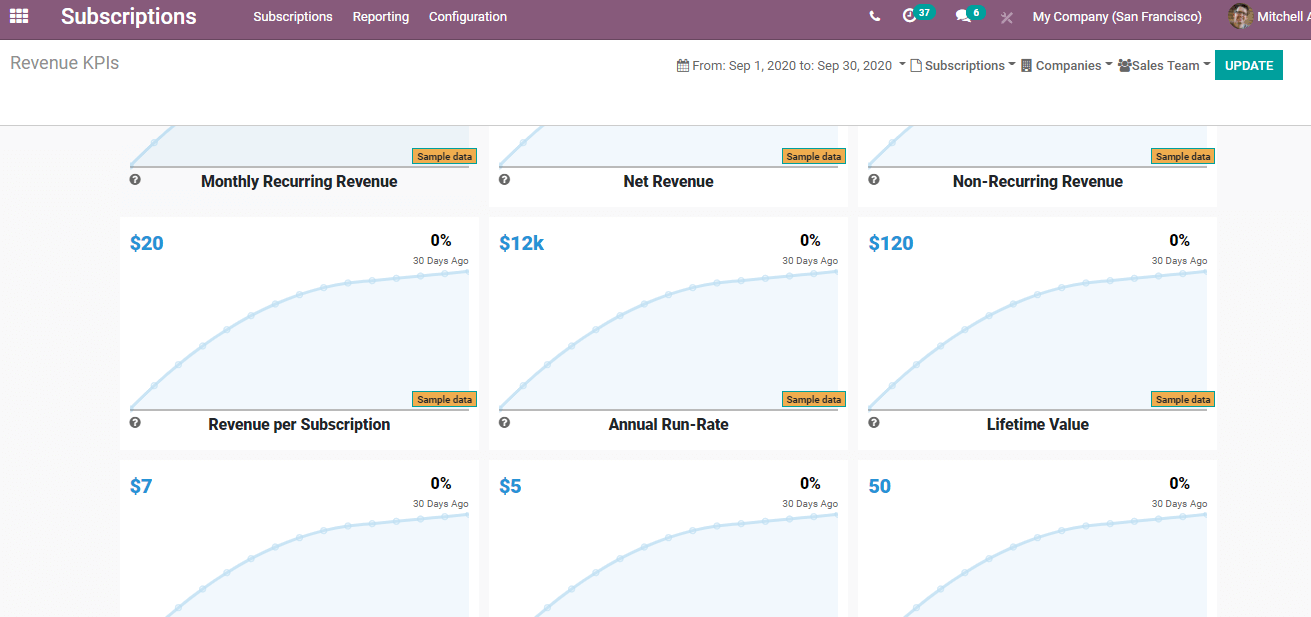Screen dimensions: 1311x617
Task: Show help icon for Lifetime Value
Action: coord(874,423)
